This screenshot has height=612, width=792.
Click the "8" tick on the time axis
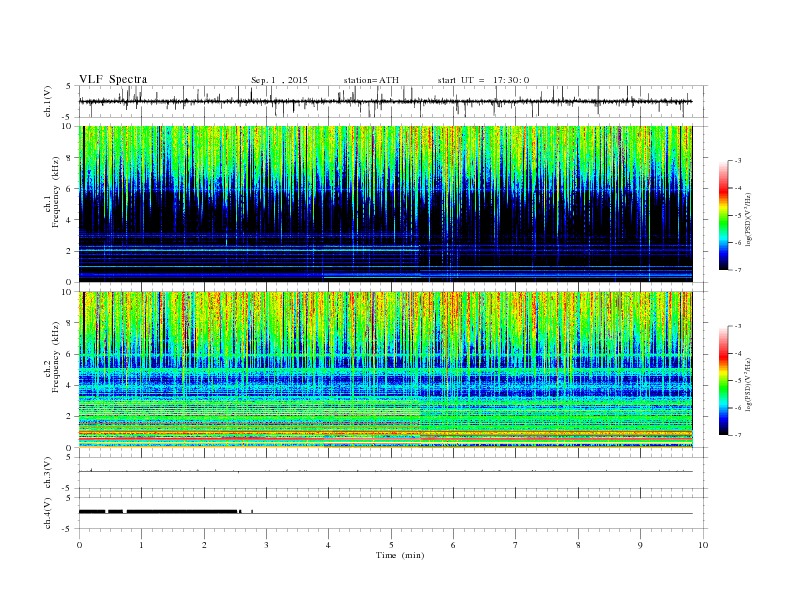tap(578, 545)
